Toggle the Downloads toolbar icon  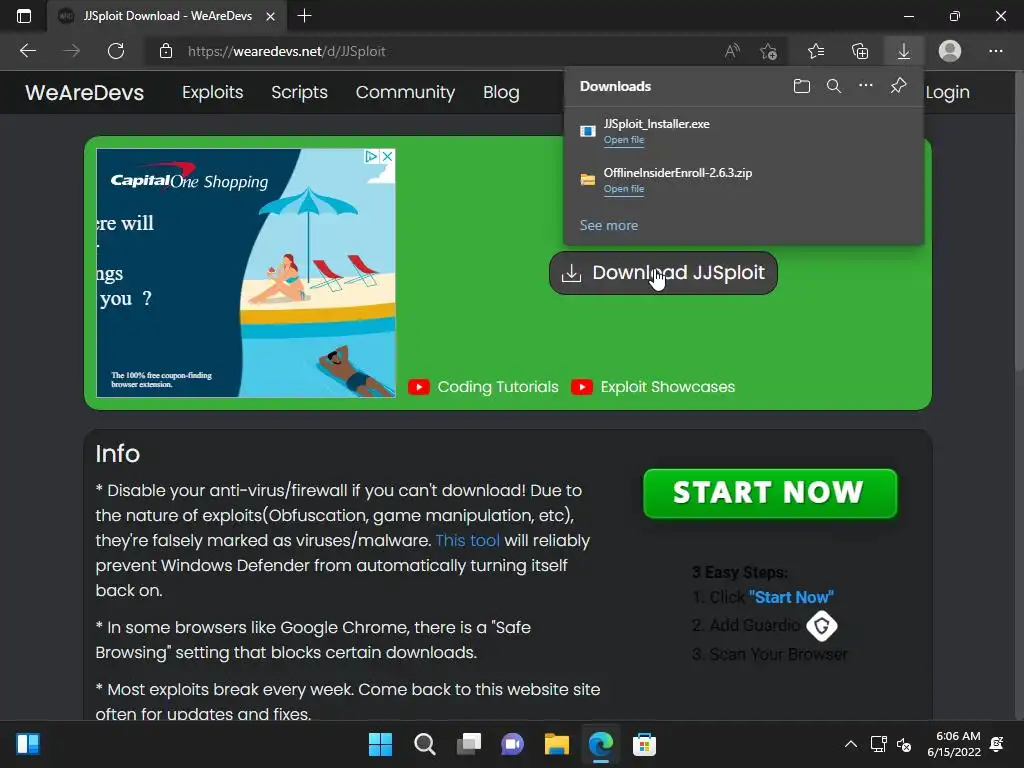pos(904,51)
